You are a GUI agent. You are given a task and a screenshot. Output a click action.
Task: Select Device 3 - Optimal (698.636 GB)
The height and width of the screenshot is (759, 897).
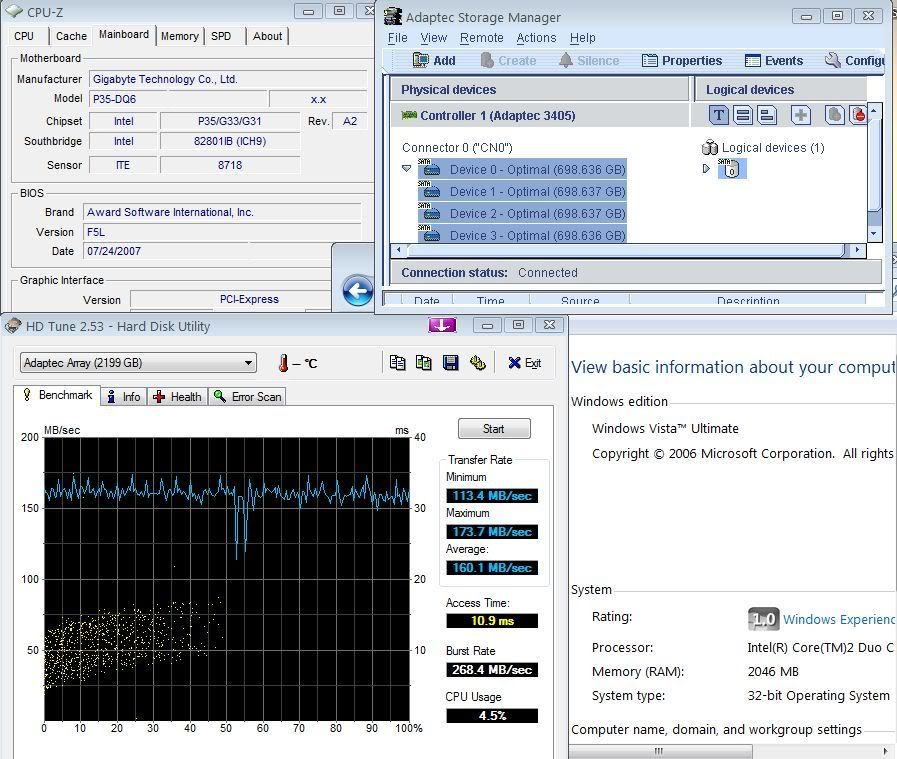537,235
